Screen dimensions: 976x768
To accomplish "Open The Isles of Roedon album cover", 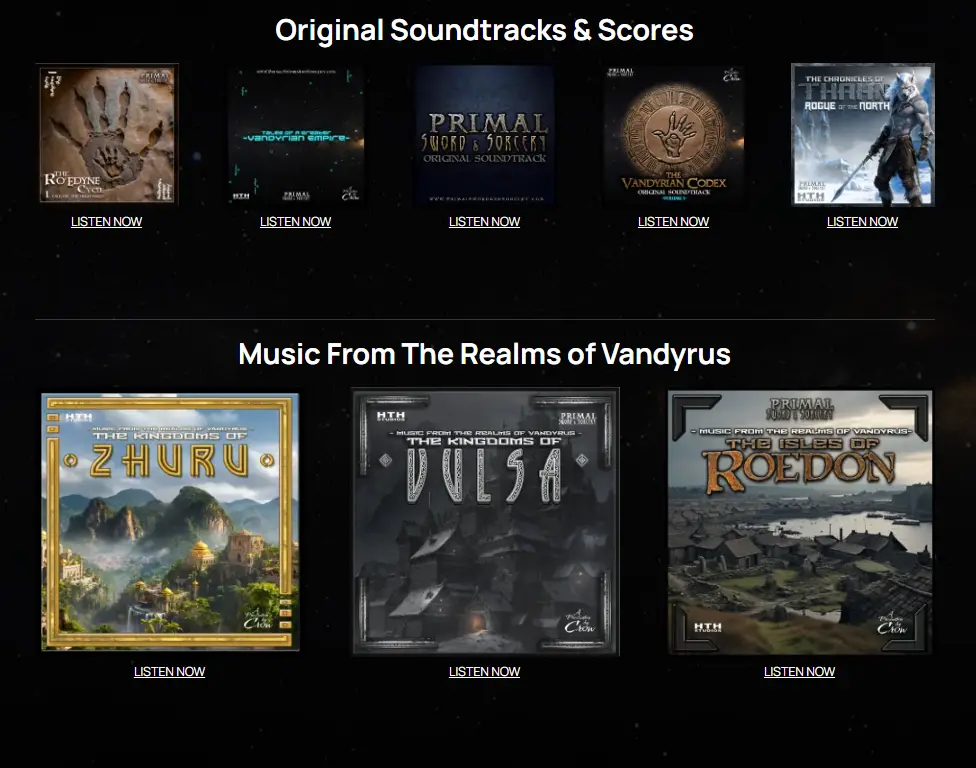I will (x=800, y=522).
